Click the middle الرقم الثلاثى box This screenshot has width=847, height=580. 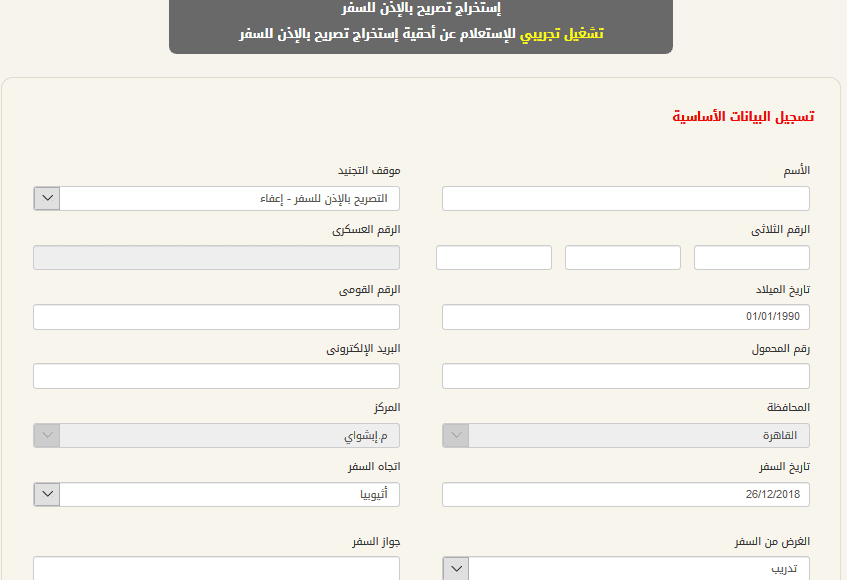pyautogui.click(x=623, y=258)
